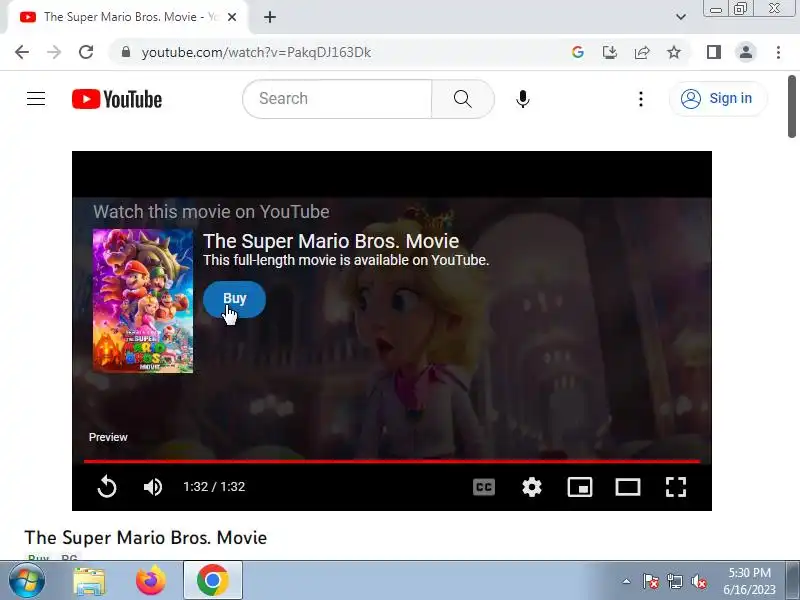This screenshot has width=800, height=600.
Task: Show hidden tray icons arrow
Action: [x=627, y=581]
